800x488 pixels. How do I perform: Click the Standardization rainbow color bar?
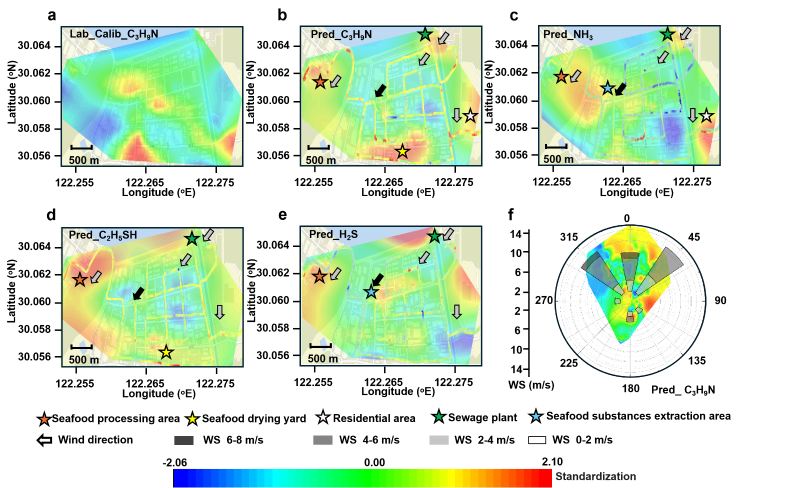click(x=362, y=478)
